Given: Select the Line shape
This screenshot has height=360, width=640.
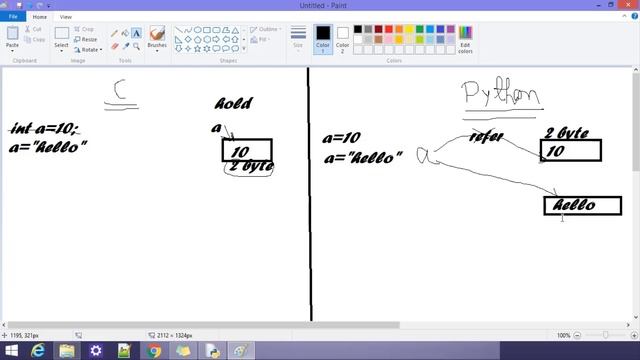Looking at the screenshot, I should pyautogui.click(x=178, y=30).
